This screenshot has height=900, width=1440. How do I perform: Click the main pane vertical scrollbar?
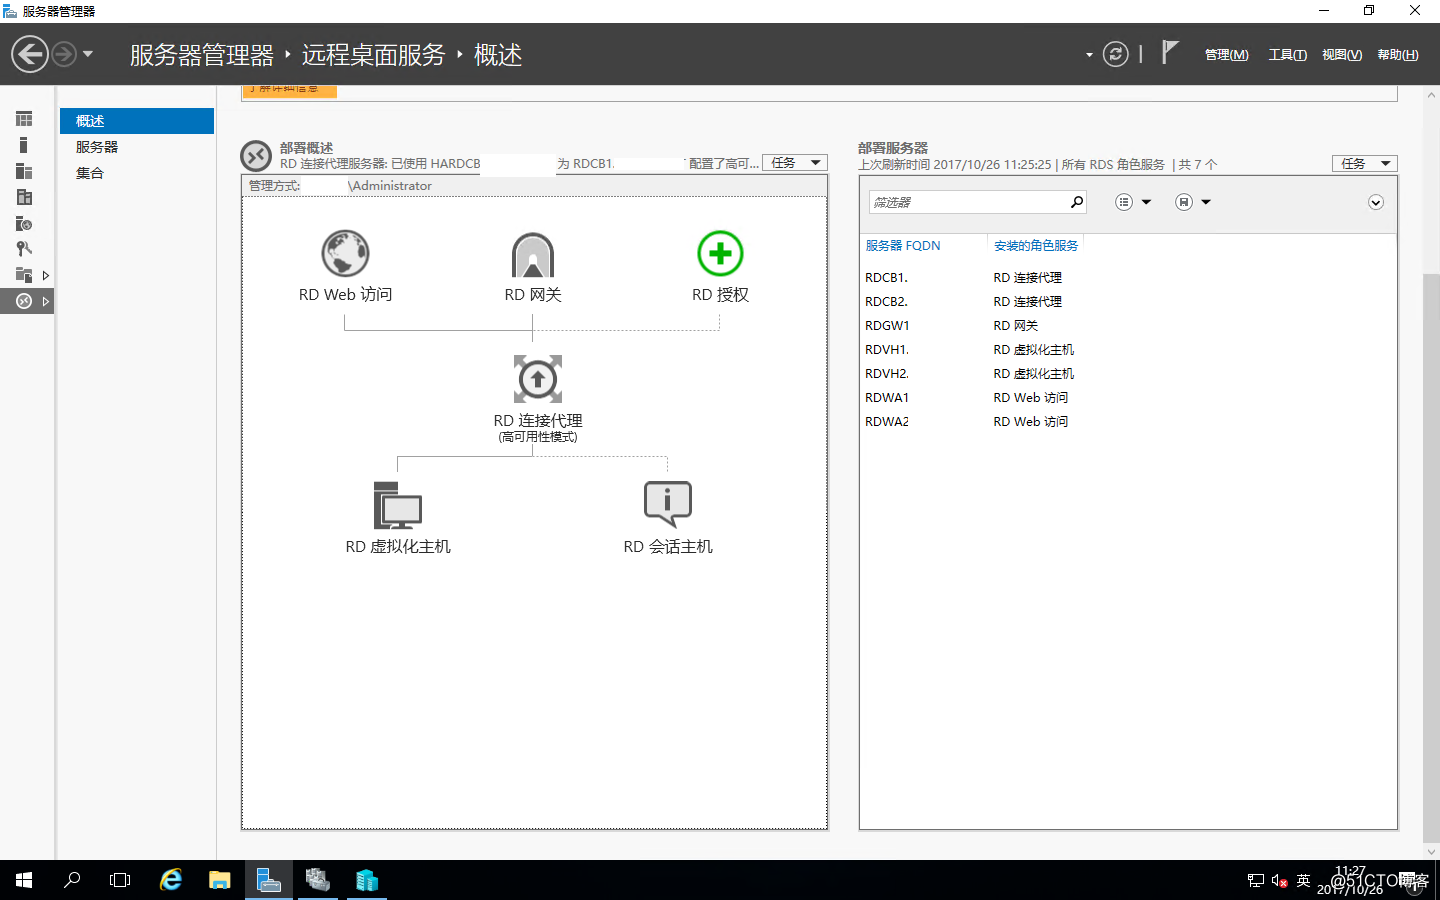point(1431,557)
